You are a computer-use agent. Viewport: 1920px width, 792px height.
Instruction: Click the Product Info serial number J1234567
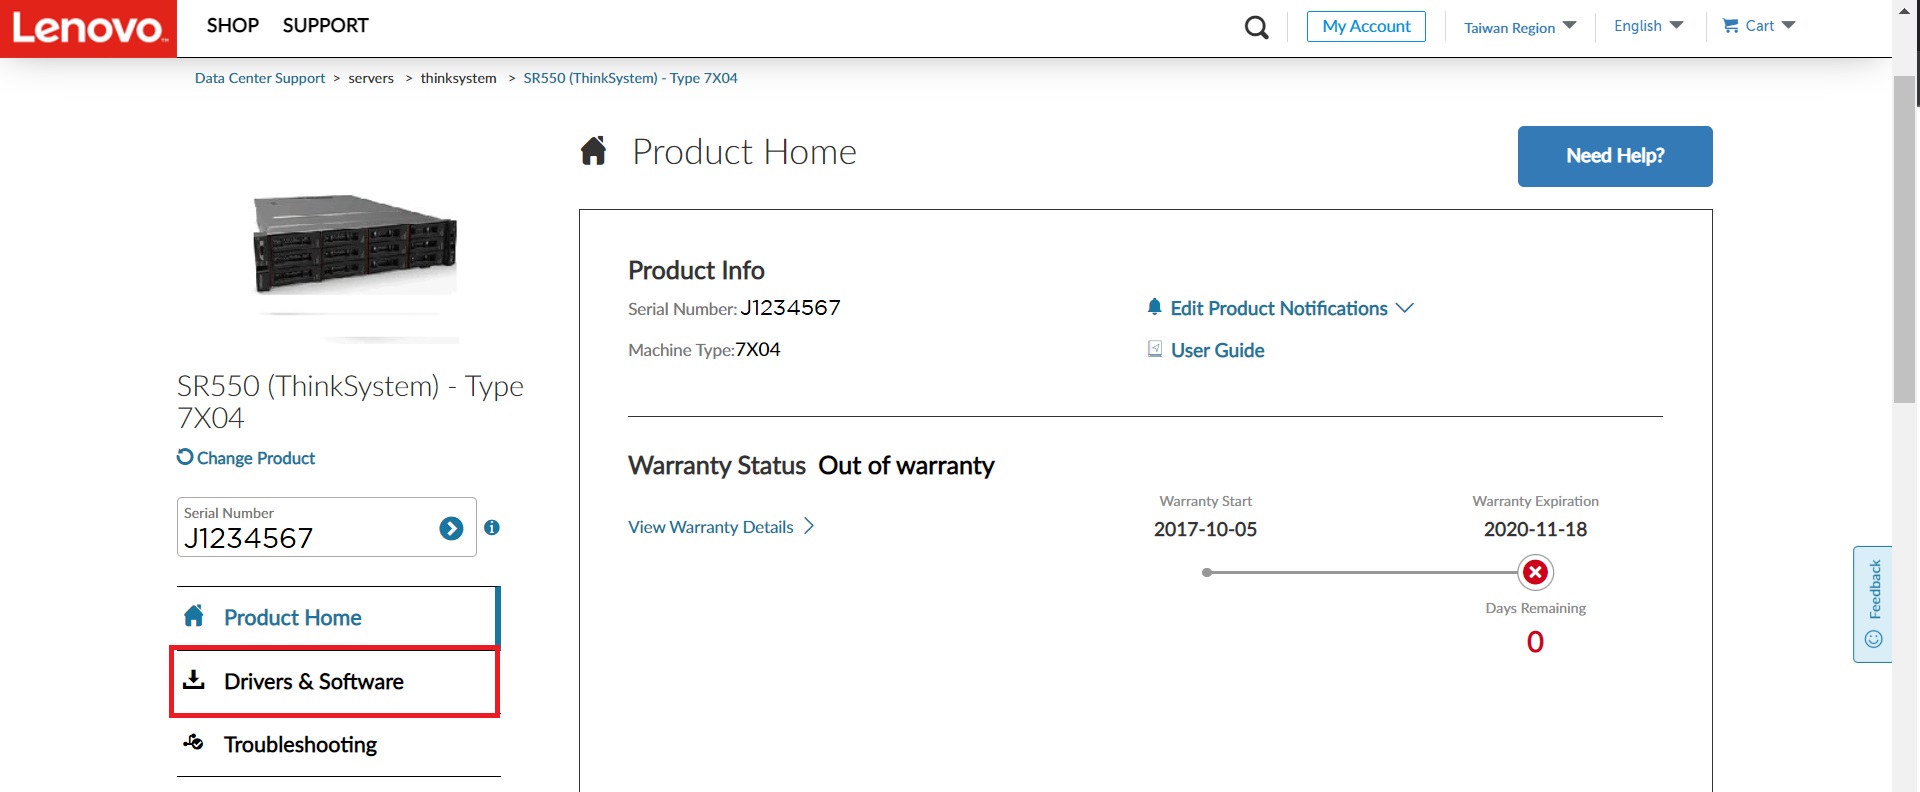(x=790, y=308)
